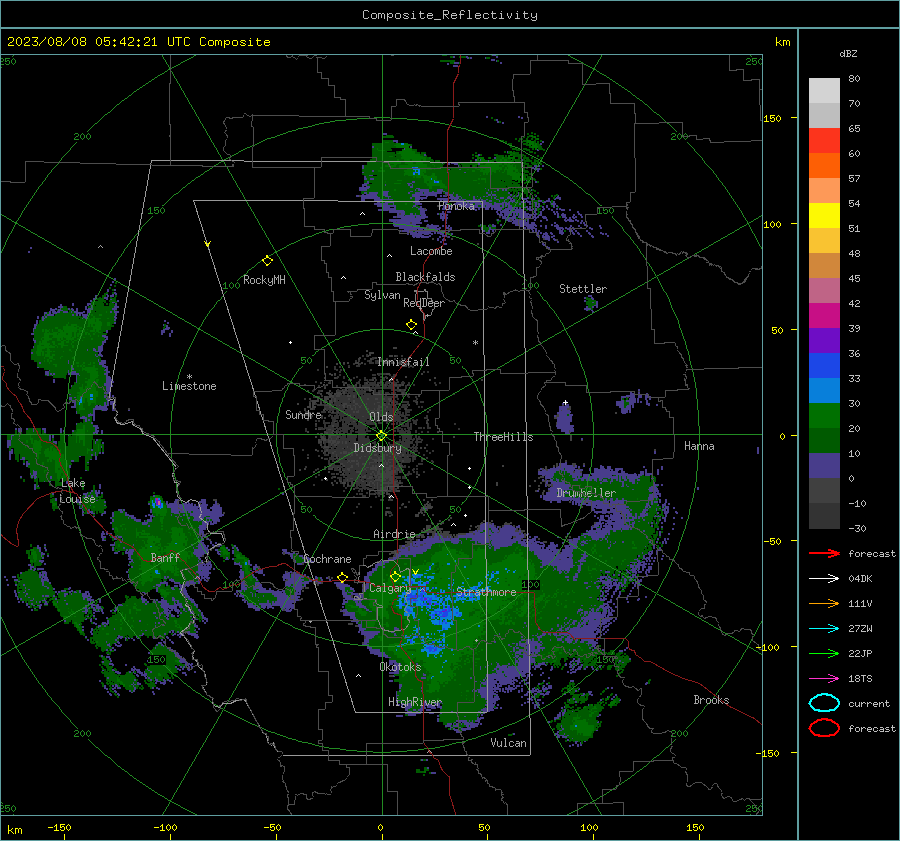Click the Lacombe label

431,251
